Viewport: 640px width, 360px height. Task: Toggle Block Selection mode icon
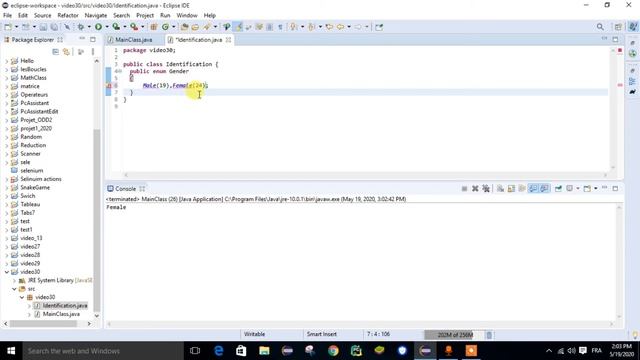click(x=269, y=27)
